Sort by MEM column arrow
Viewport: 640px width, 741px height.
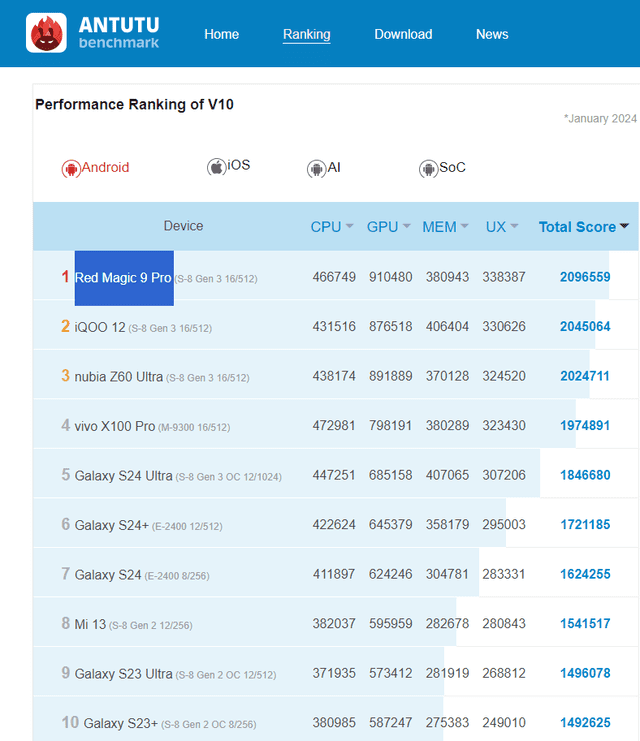coord(464,226)
